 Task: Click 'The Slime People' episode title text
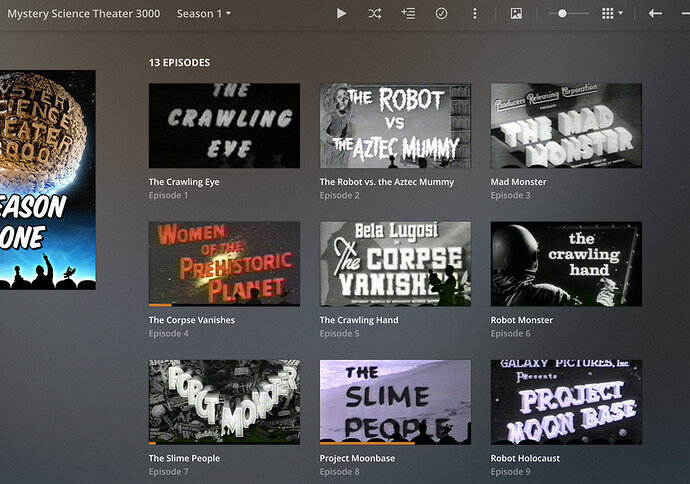[184, 458]
